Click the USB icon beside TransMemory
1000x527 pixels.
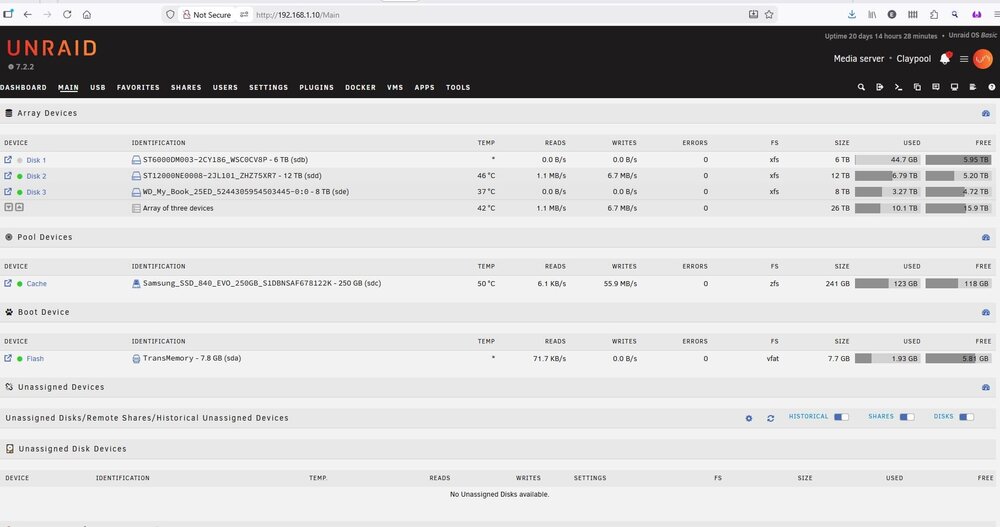tap(136, 359)
